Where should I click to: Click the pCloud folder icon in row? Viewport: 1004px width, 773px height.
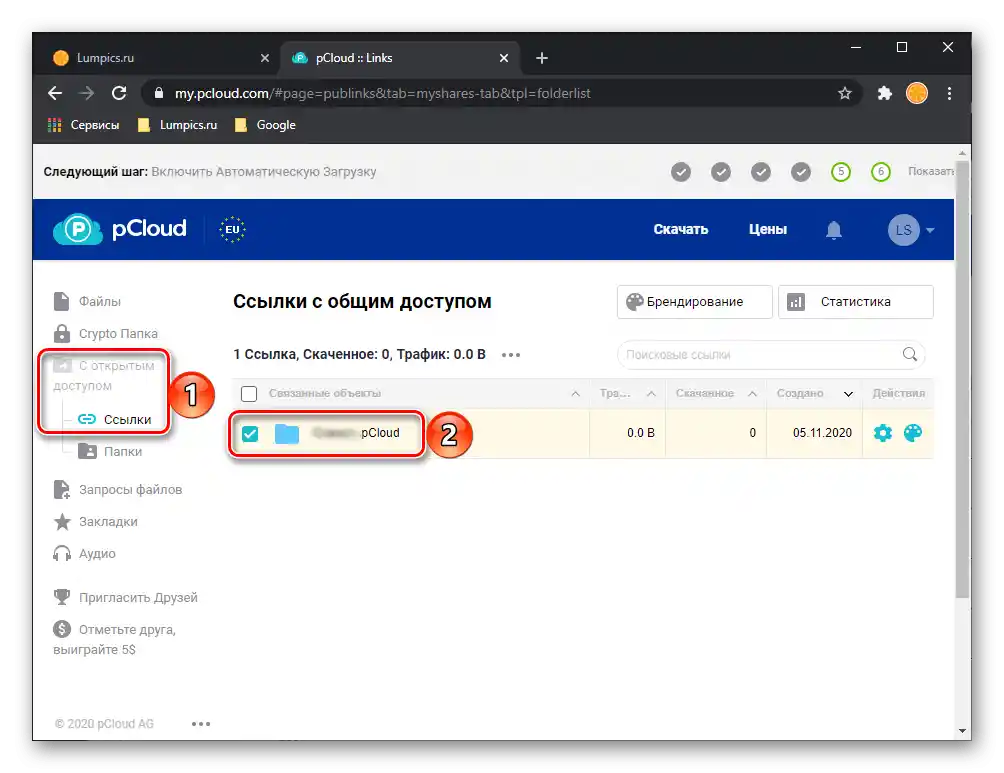tap(287, 434)
